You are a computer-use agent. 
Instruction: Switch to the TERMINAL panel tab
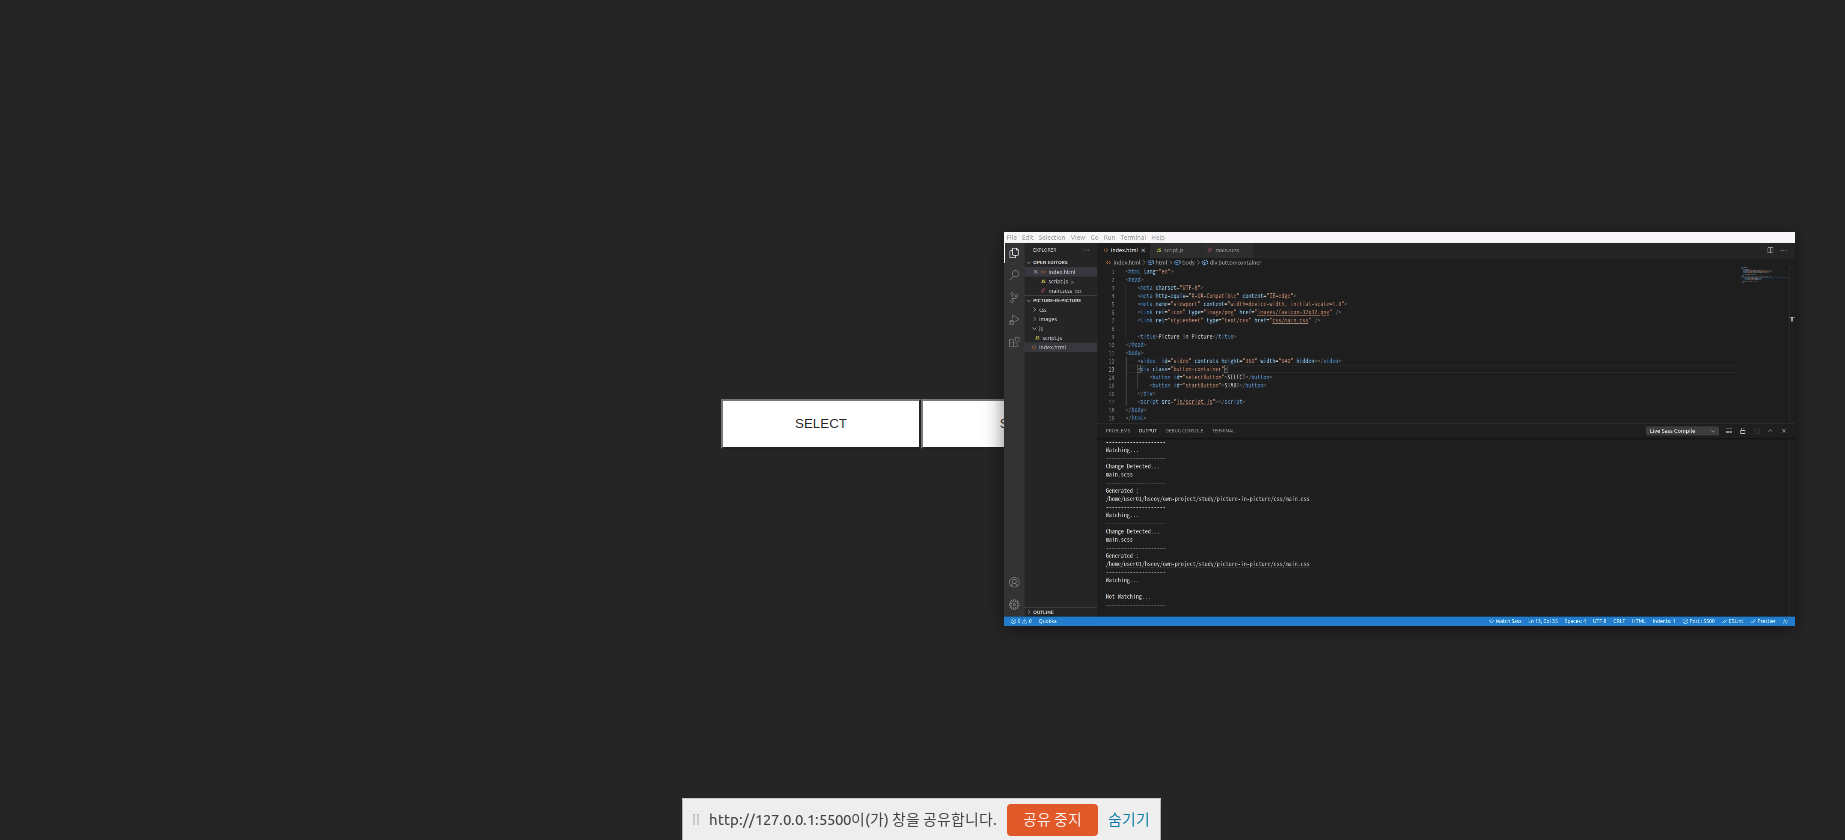[x=1223, y=431]
